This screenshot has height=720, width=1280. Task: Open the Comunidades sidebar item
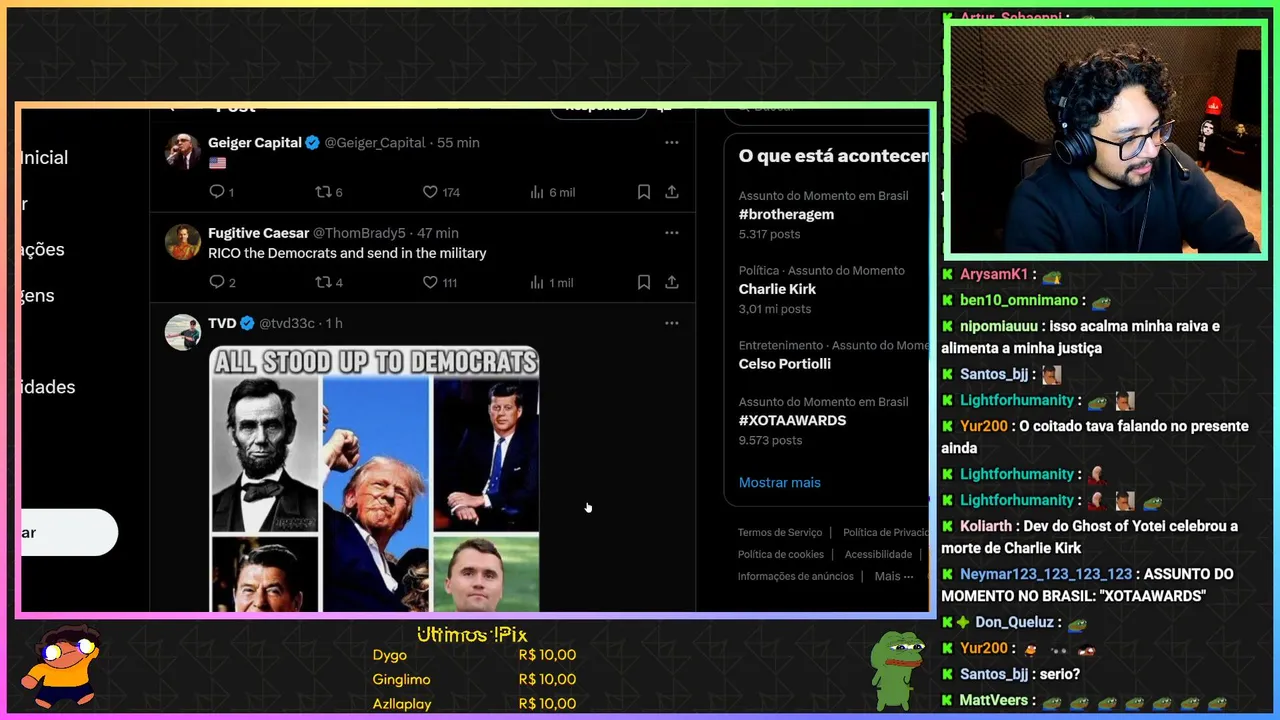pos(48,387)
